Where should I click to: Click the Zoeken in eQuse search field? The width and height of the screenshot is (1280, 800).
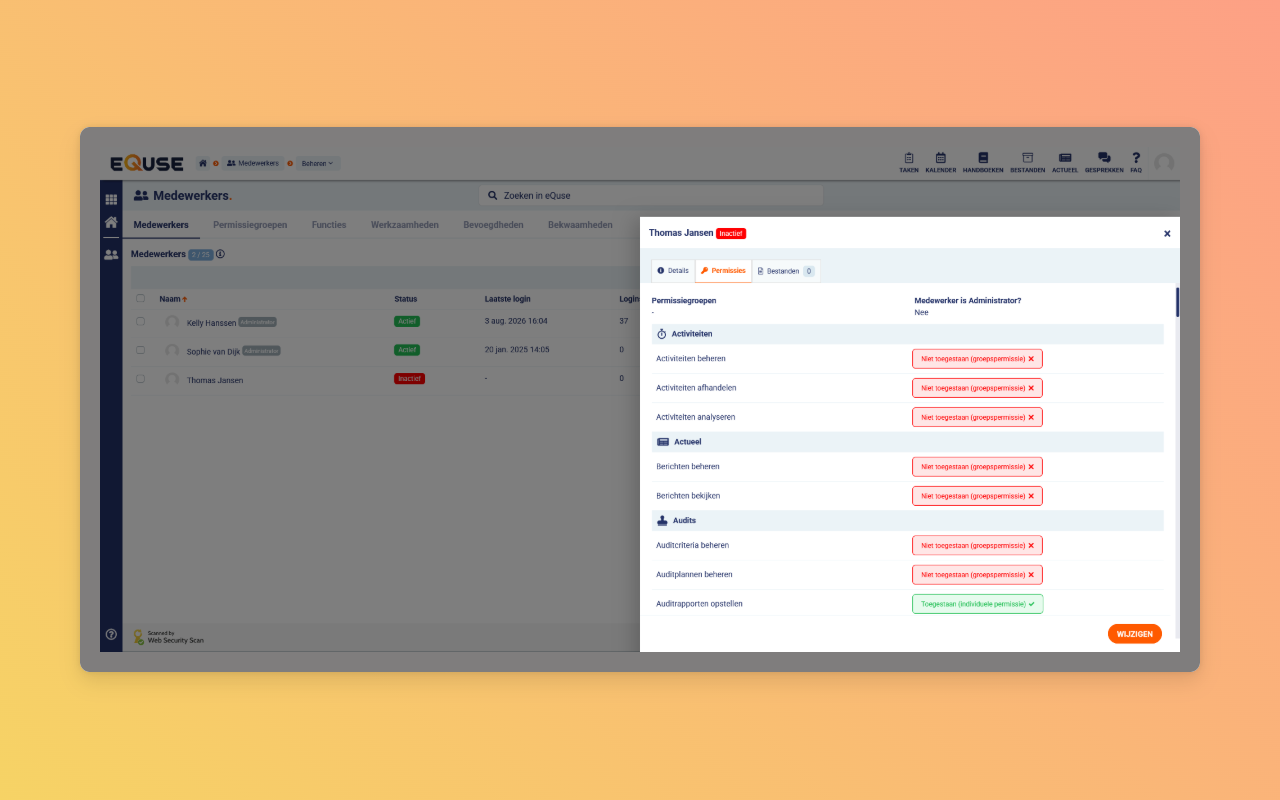click(x=651, y=195)
